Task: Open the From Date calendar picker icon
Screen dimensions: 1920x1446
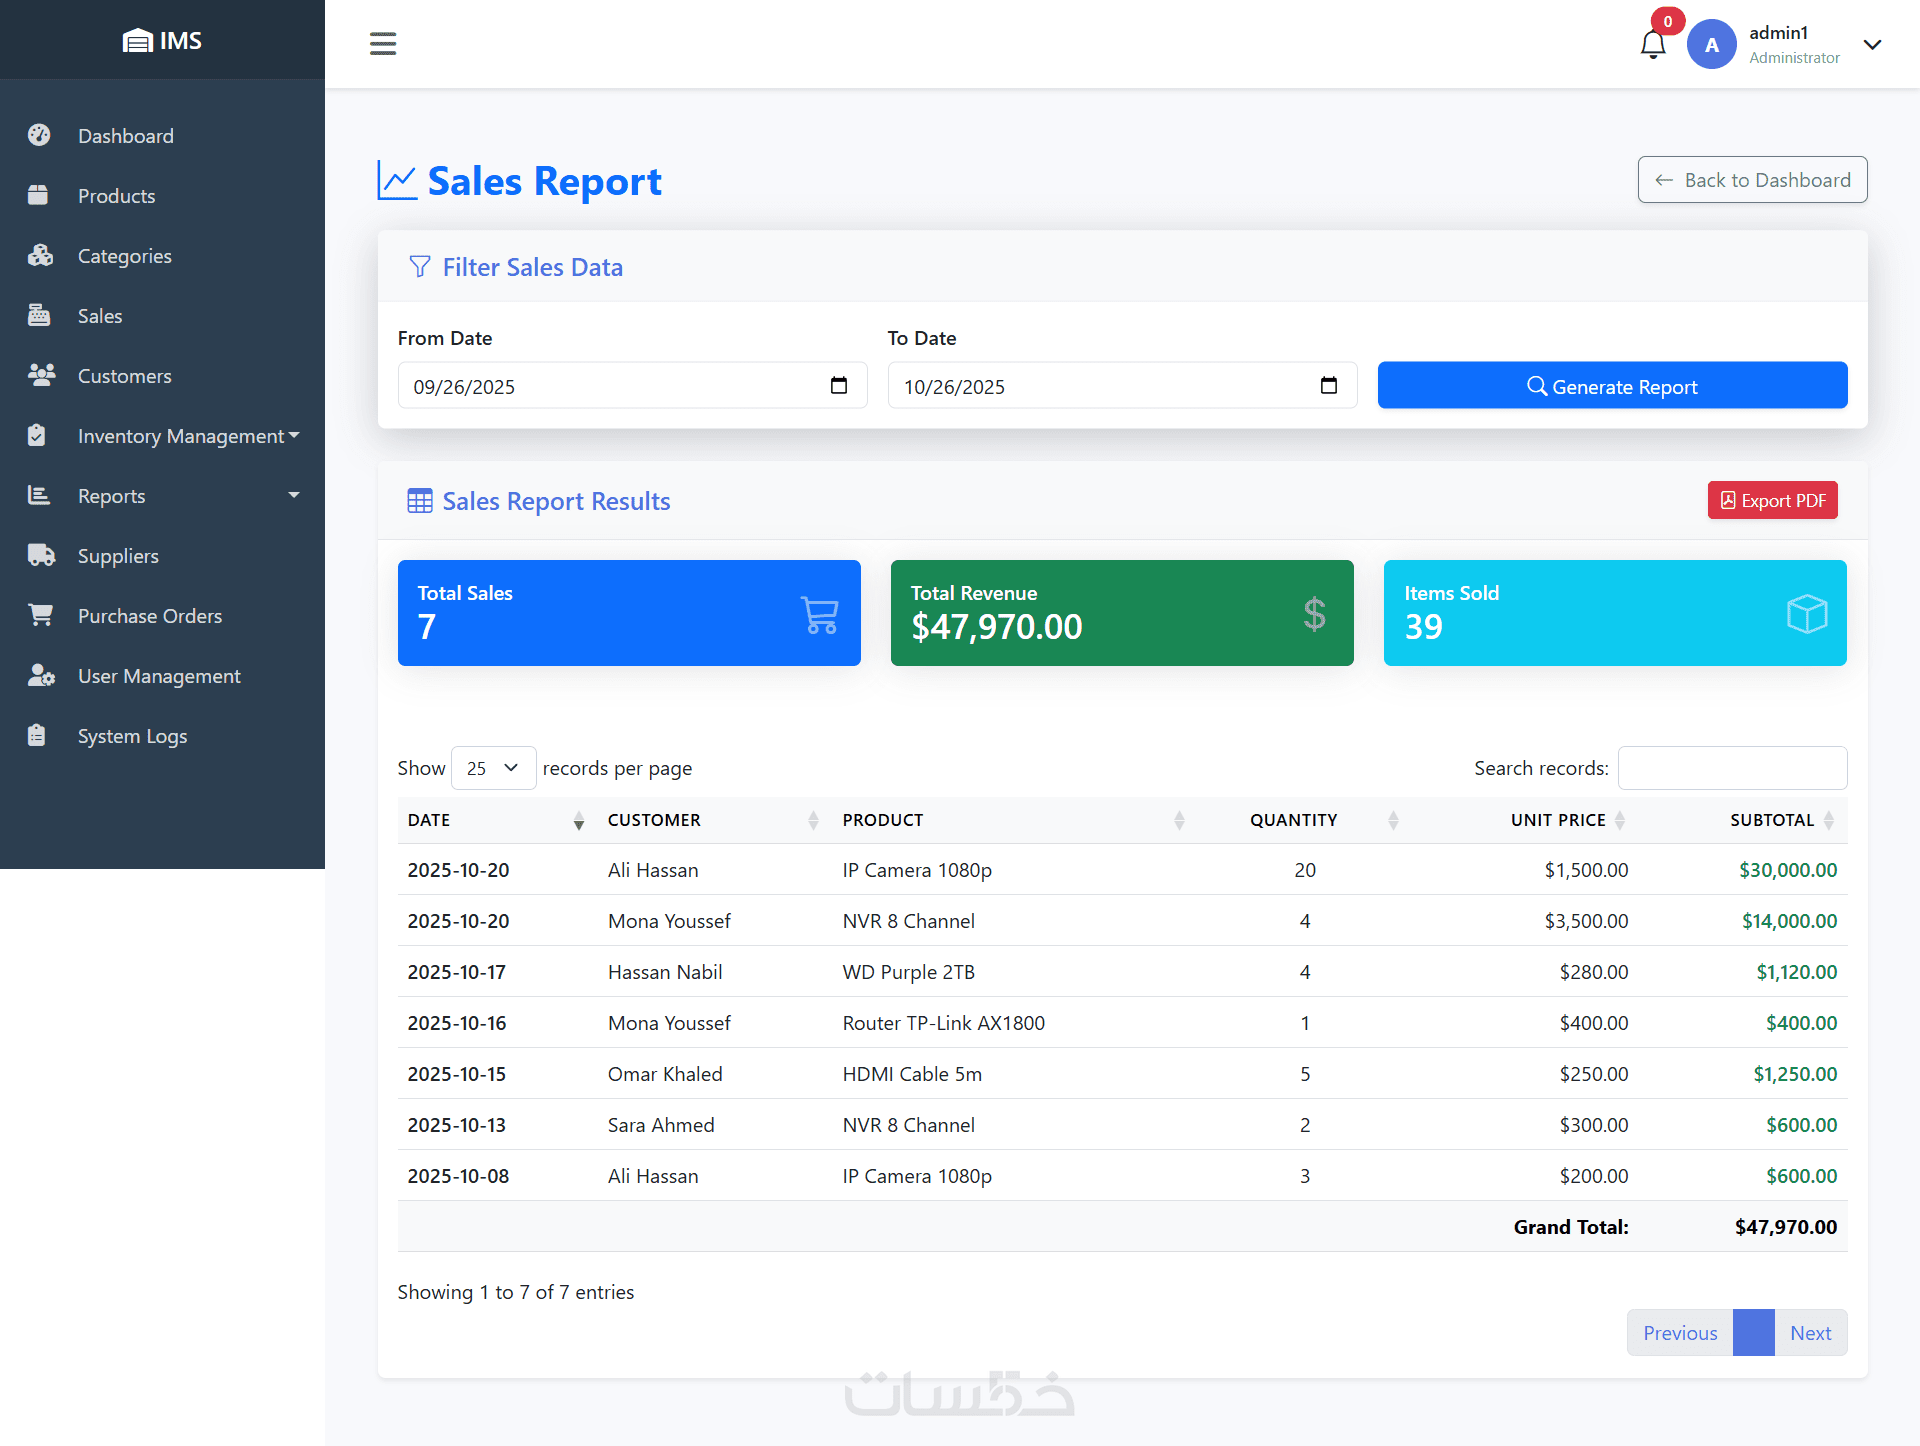Action: click(x=838, y=386)
